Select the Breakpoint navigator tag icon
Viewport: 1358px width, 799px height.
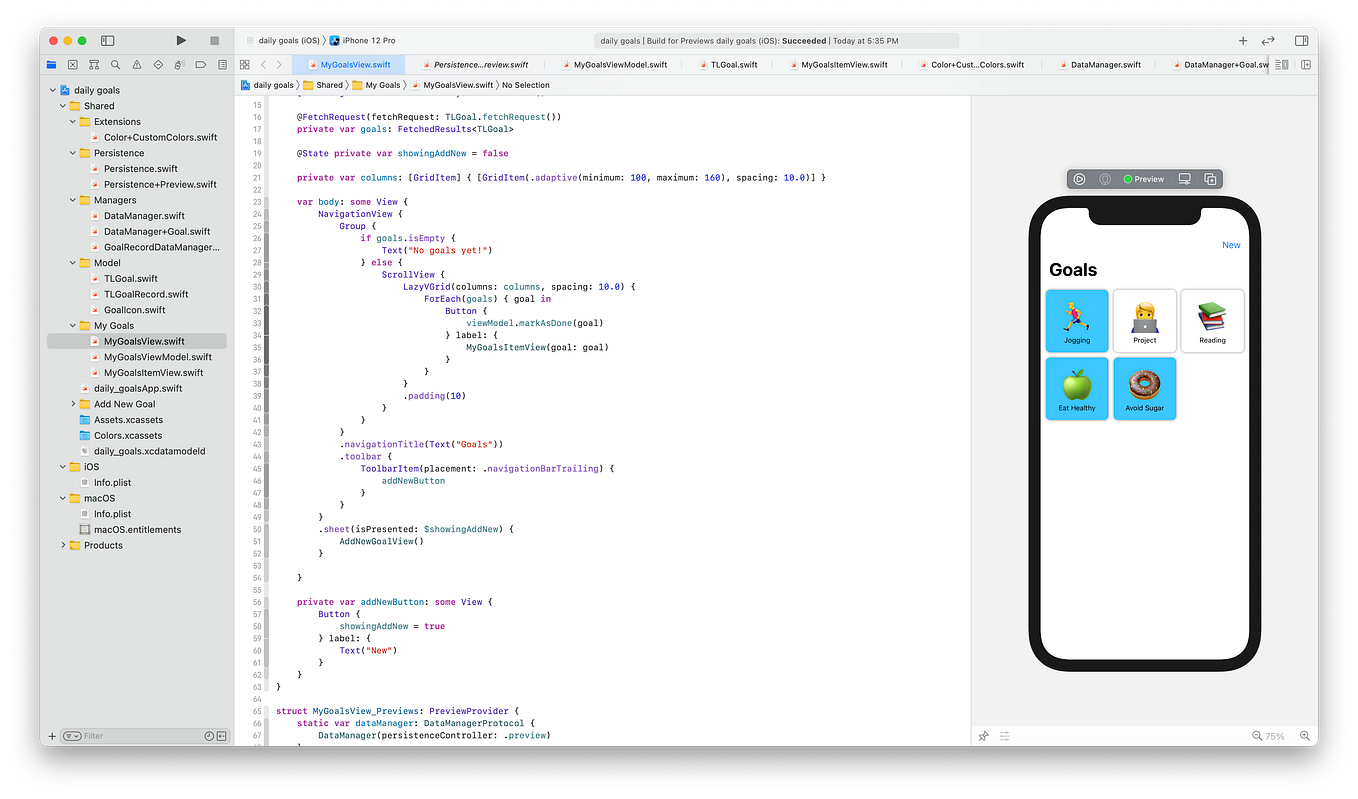click(201, 64)
